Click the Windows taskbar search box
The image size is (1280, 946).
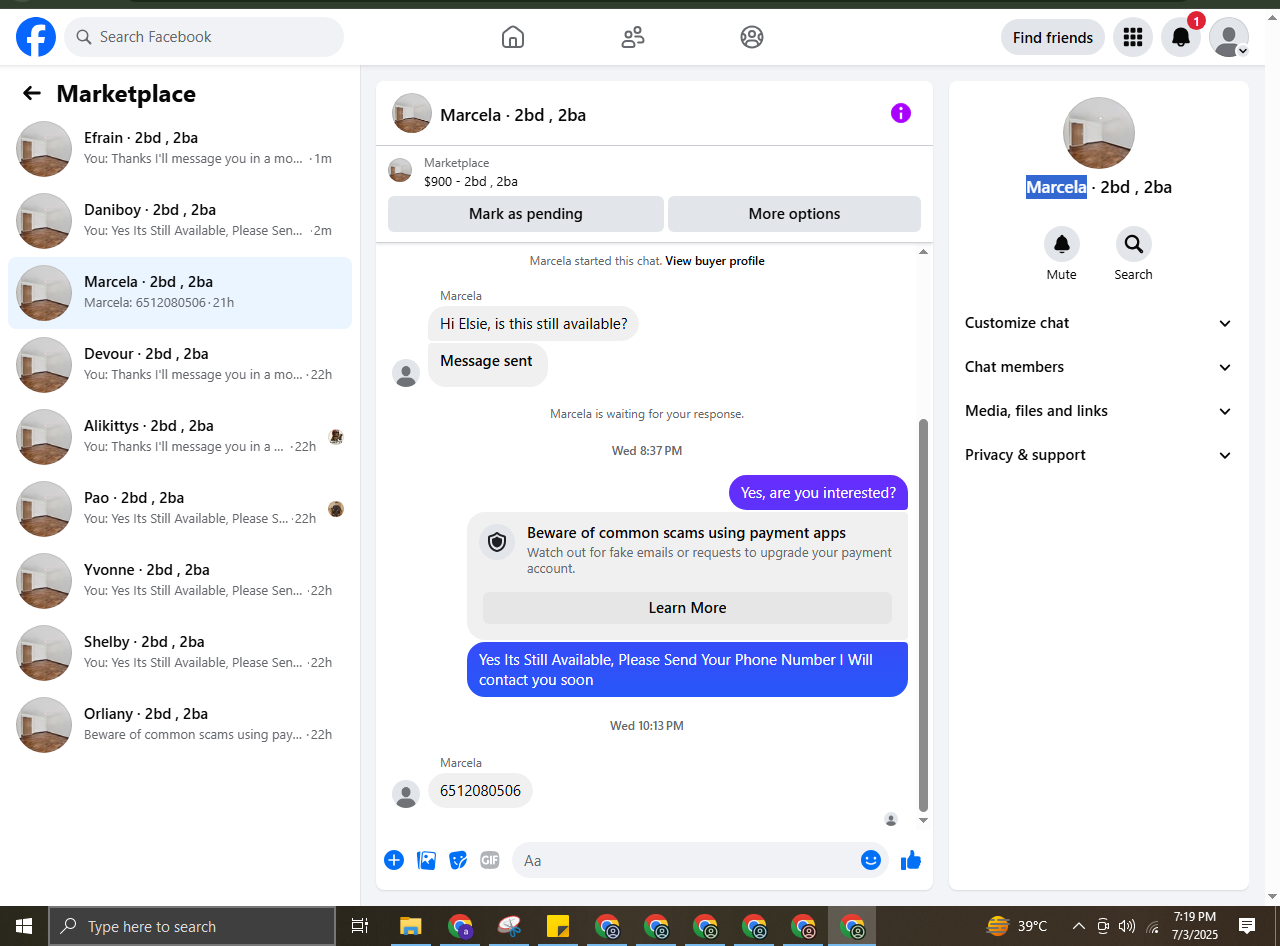point(192,926)
